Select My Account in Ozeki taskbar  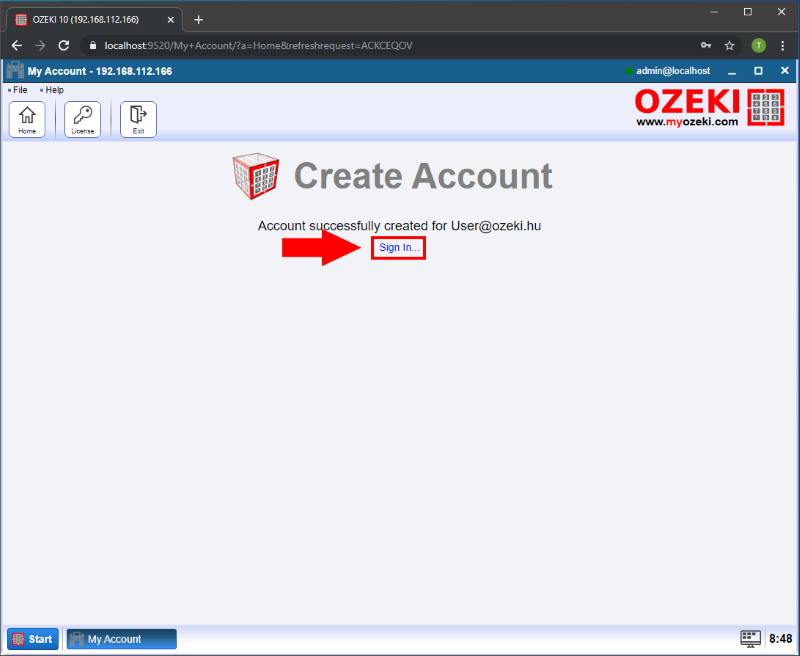coord(122,639)
